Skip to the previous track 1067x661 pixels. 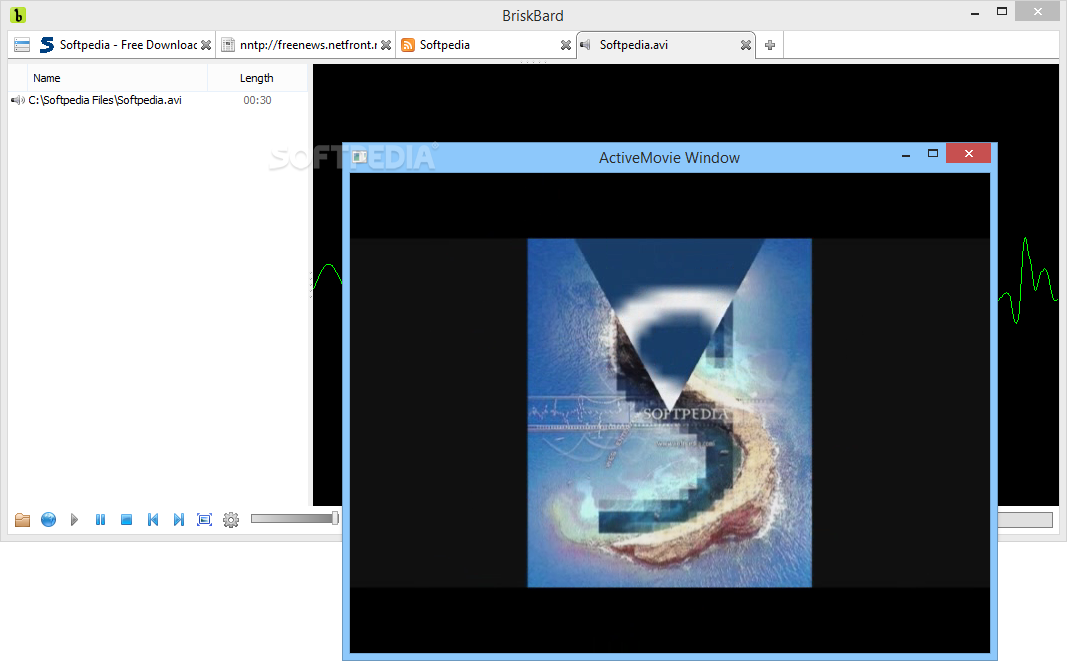(152, 520)
